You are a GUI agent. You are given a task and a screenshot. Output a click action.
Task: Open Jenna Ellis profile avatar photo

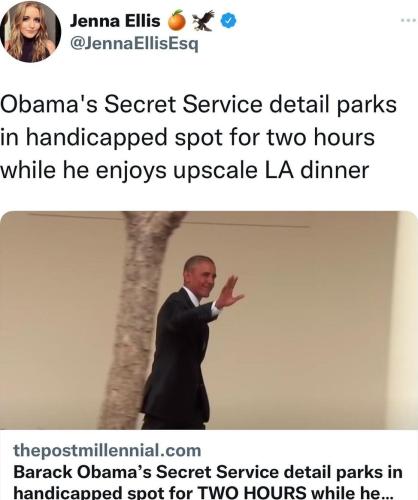[x=31, y=32]
